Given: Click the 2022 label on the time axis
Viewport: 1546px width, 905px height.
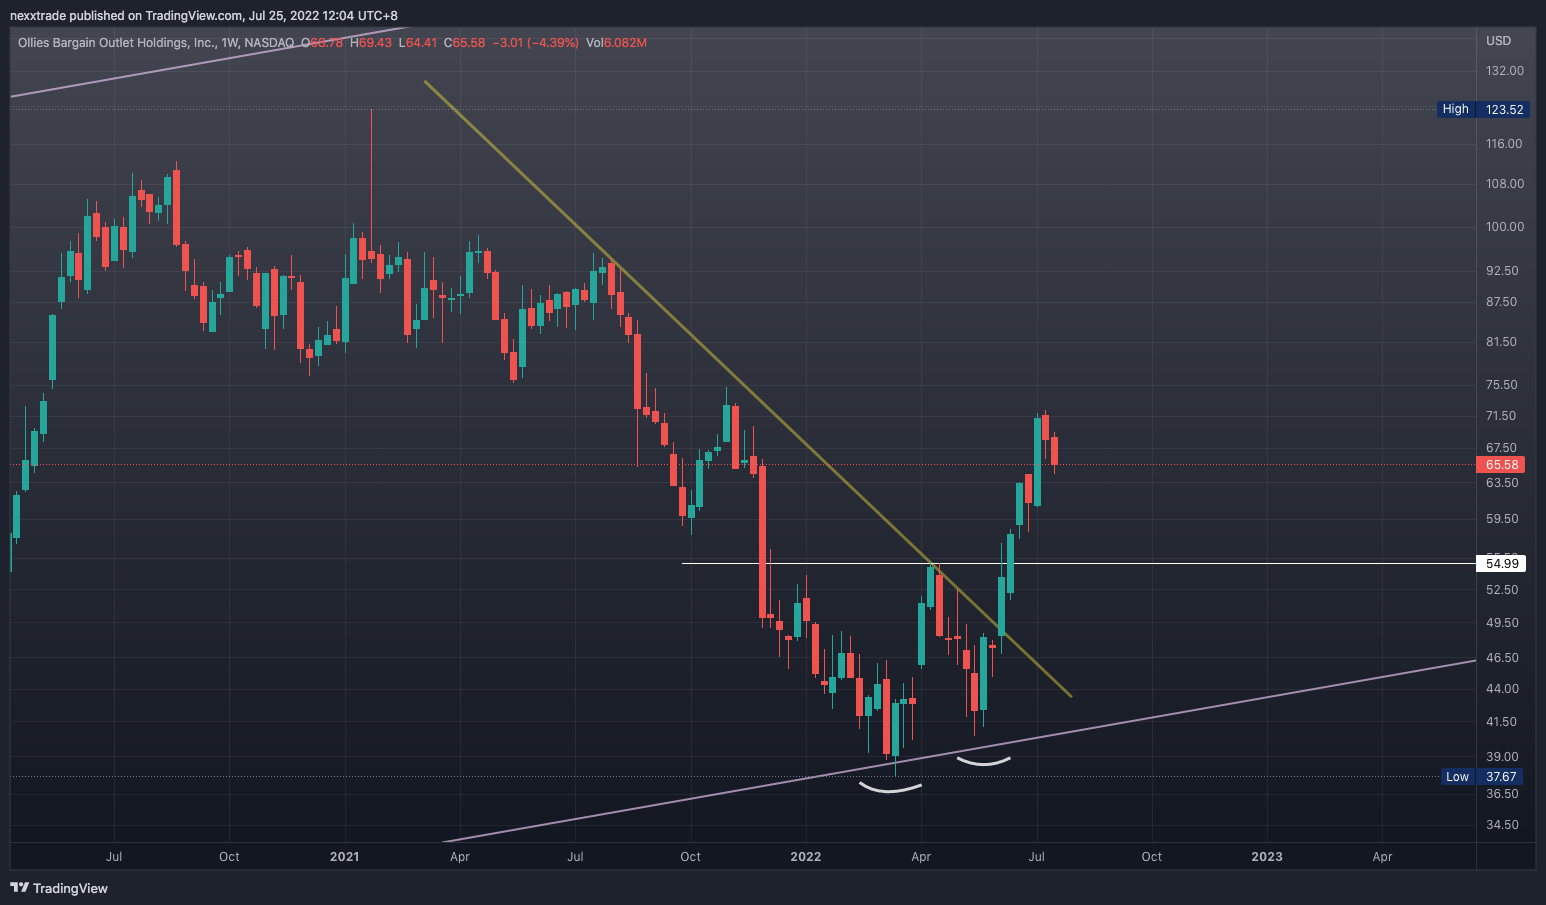Looking at the screenshot, I should pyautogui.click(x=806, y=857).
